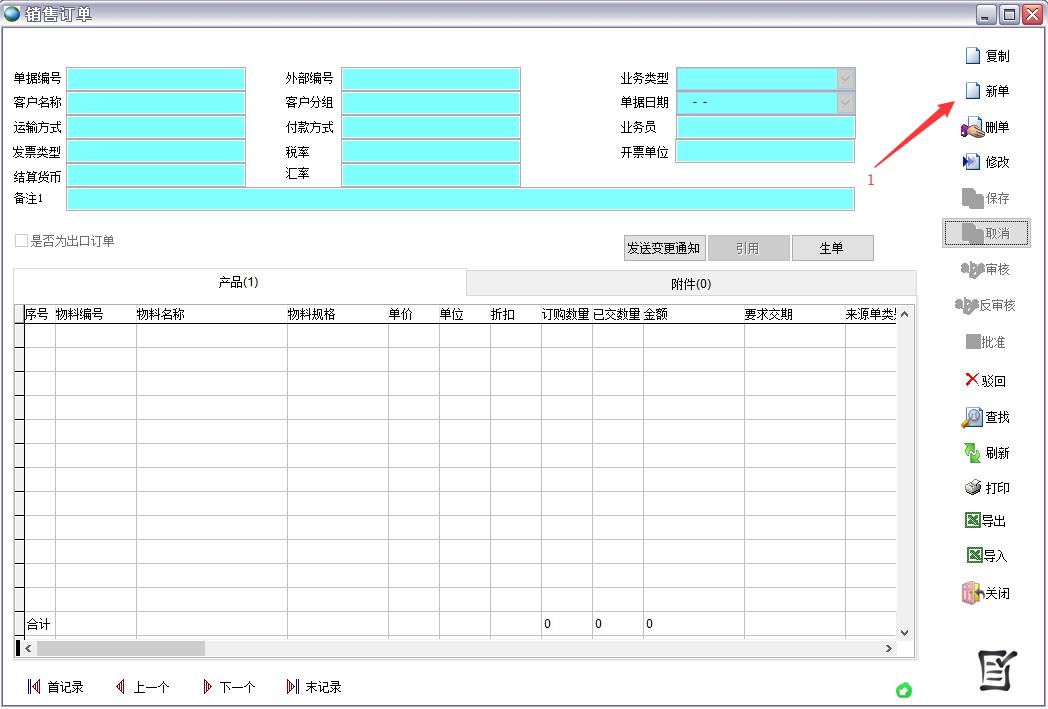Import data using 导入 icon

coord(973,556)
